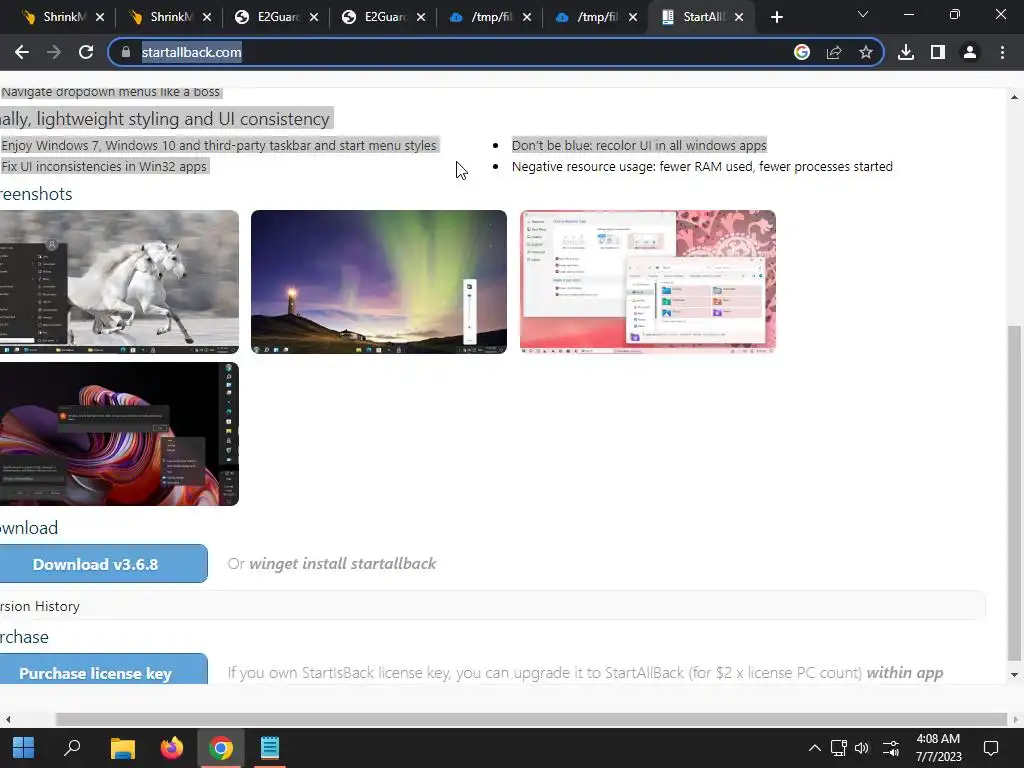
Task: Close the second ShrinkM tab
Action: pyautogui.click(x=207, y=17)
